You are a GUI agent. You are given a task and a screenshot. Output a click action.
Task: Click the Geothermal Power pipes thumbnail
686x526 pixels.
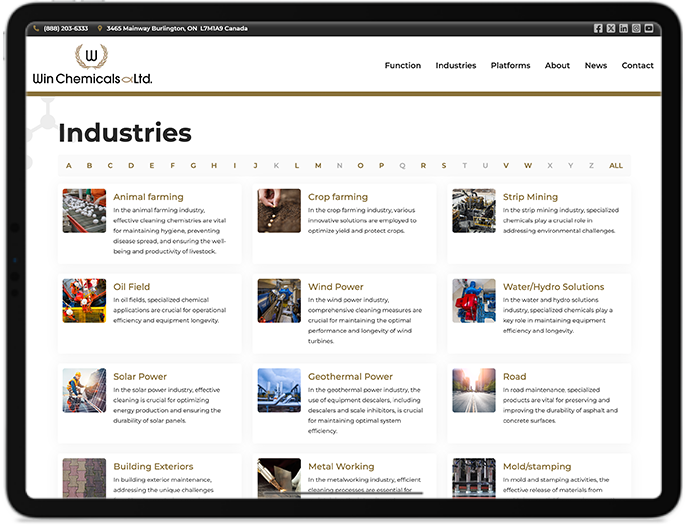click(x=280, y=391)
